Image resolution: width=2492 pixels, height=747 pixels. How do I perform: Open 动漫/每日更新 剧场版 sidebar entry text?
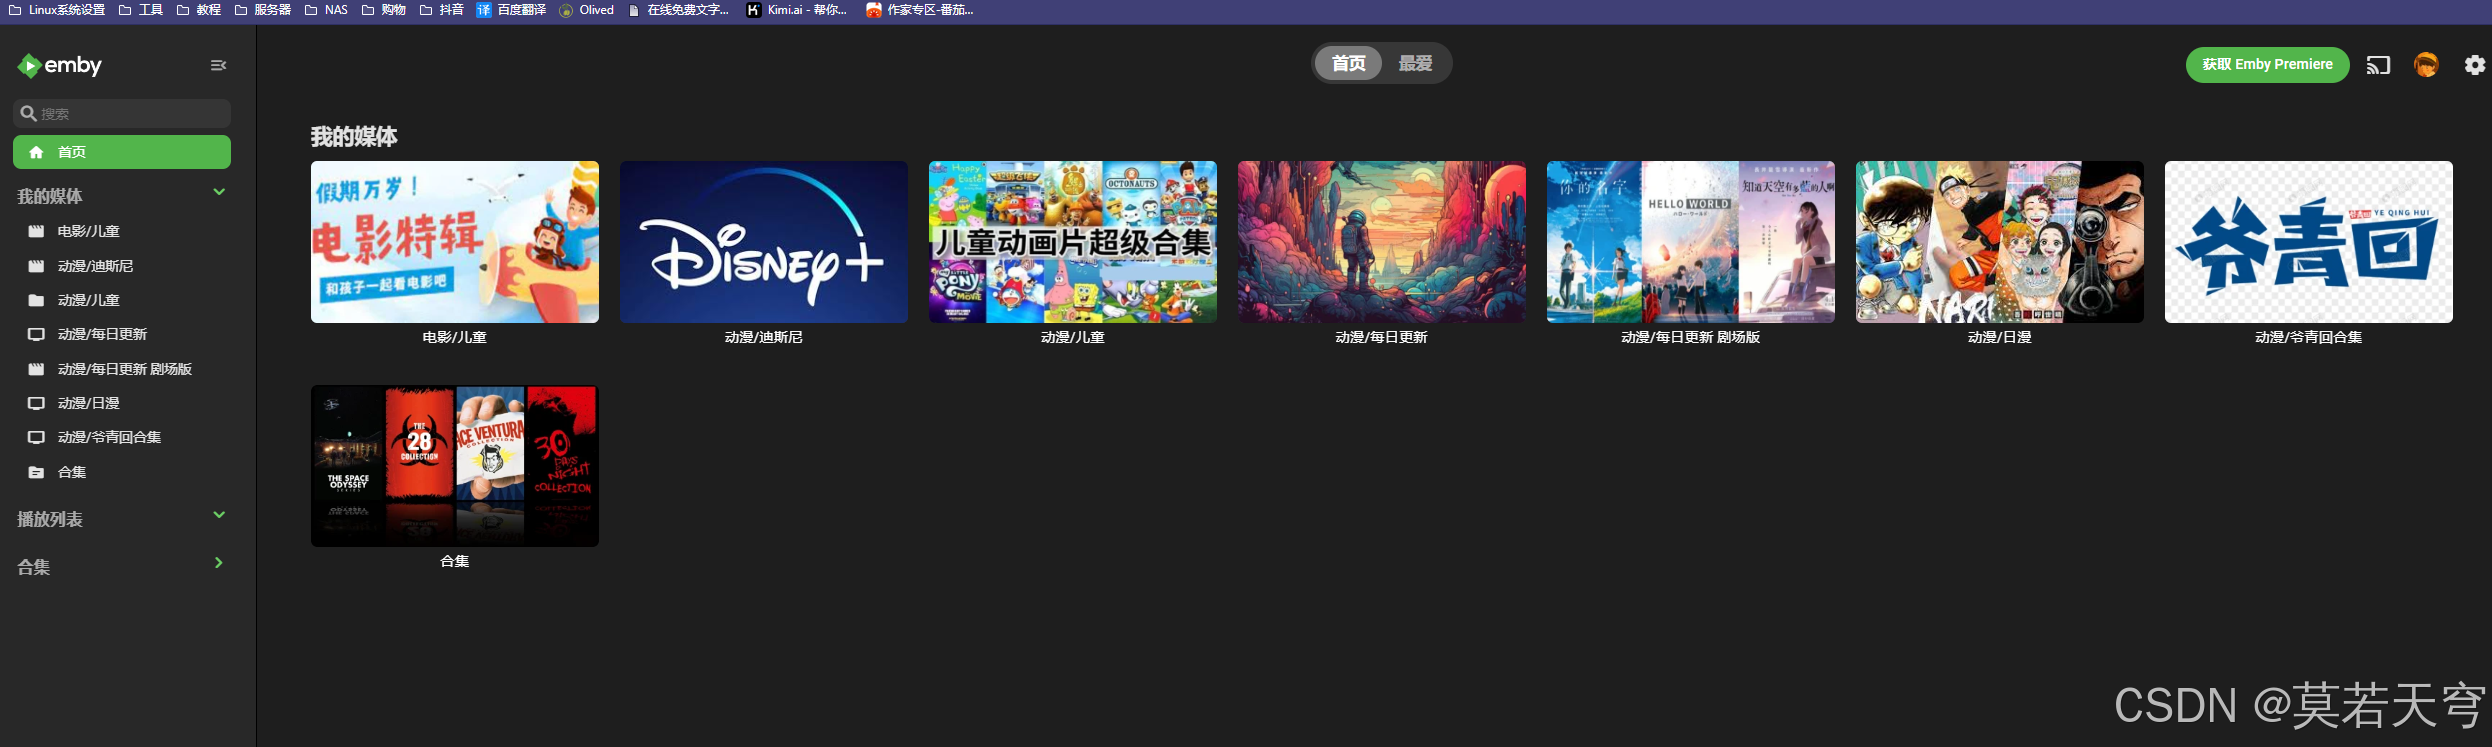[124, 369]
